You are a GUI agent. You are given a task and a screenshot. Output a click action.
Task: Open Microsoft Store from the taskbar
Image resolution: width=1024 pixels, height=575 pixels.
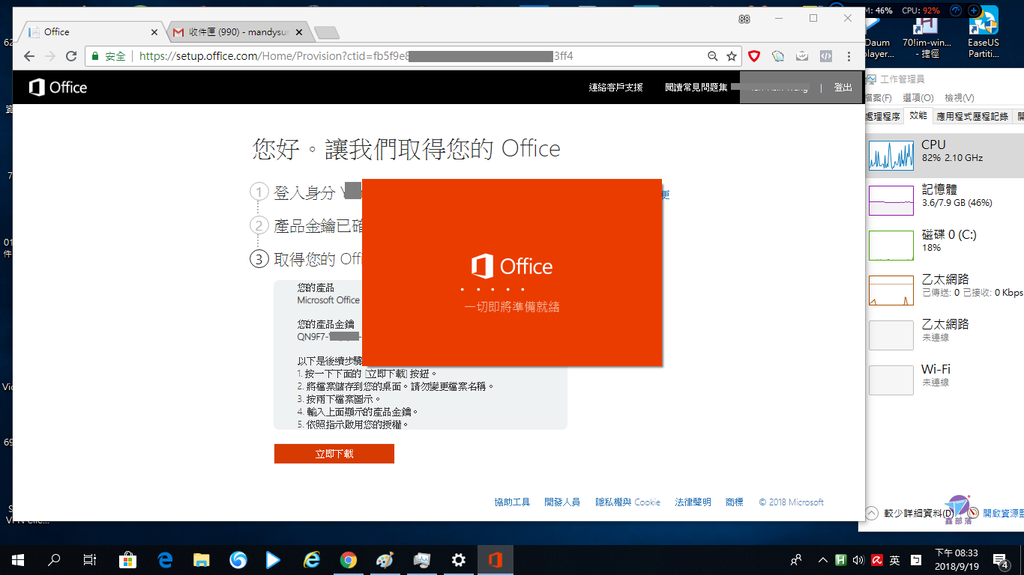pyautogui.click(x=128, y=560)
